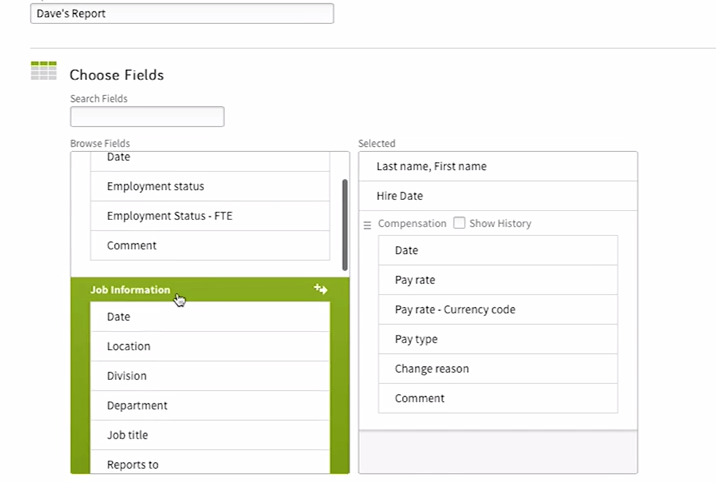Select the partially visible Date field at the top of Browse Fields
The width and height of the screenshot is (716, 483).
pyautogui.click(x=210, y=162)
